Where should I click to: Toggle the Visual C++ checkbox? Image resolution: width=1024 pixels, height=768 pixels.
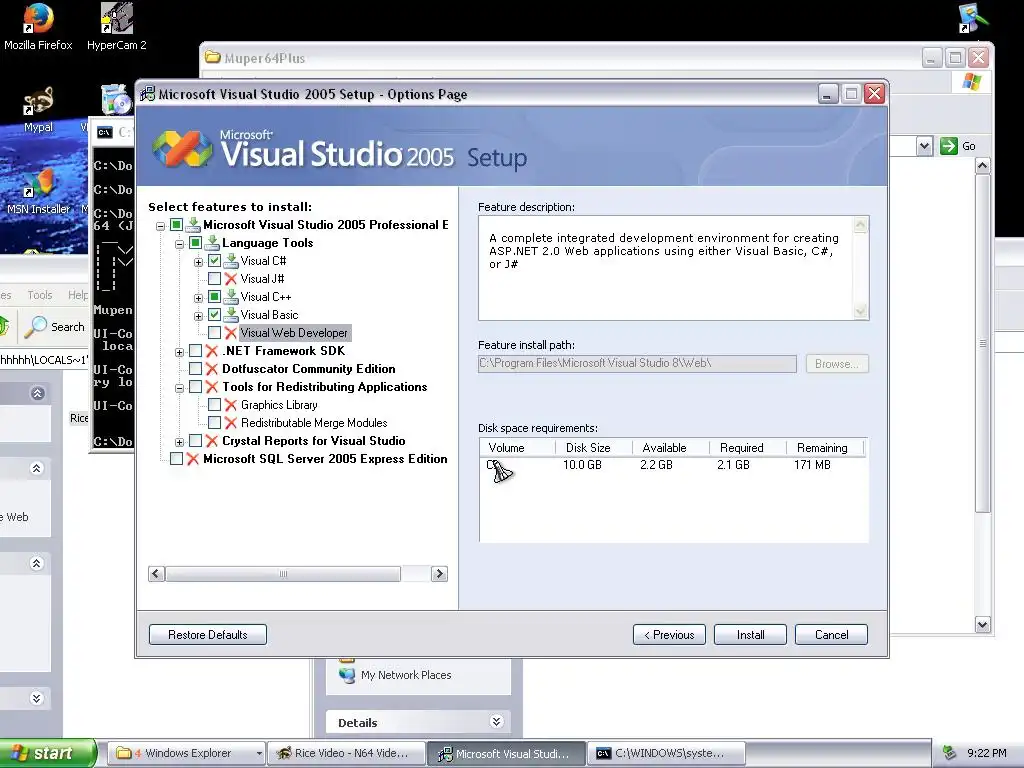tap(214, 296)
